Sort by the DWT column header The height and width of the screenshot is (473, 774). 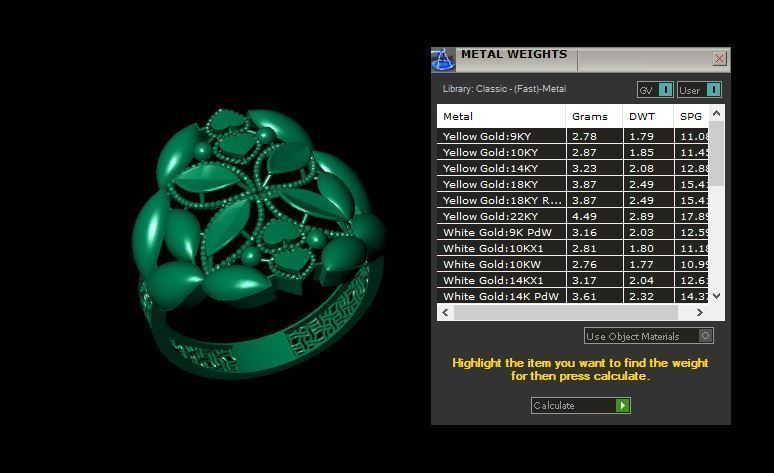click(x=648, y=117)
